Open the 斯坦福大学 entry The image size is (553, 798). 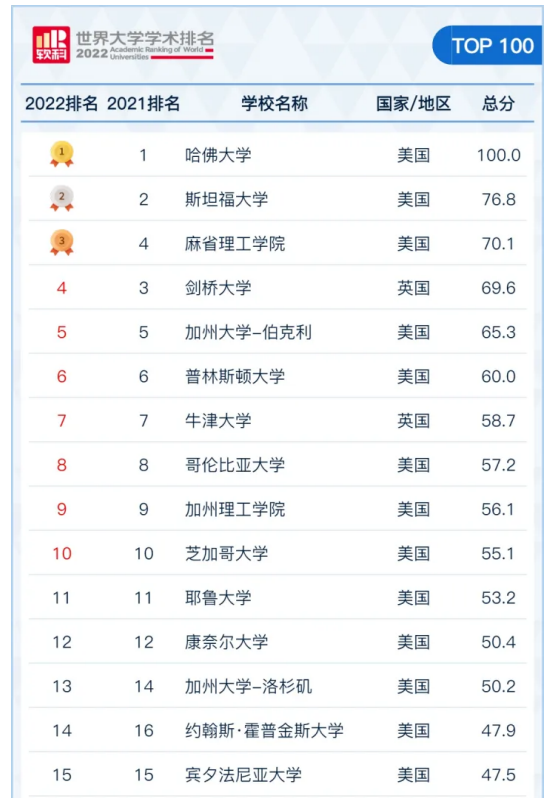pyautogui.click(x=226, y=199)
